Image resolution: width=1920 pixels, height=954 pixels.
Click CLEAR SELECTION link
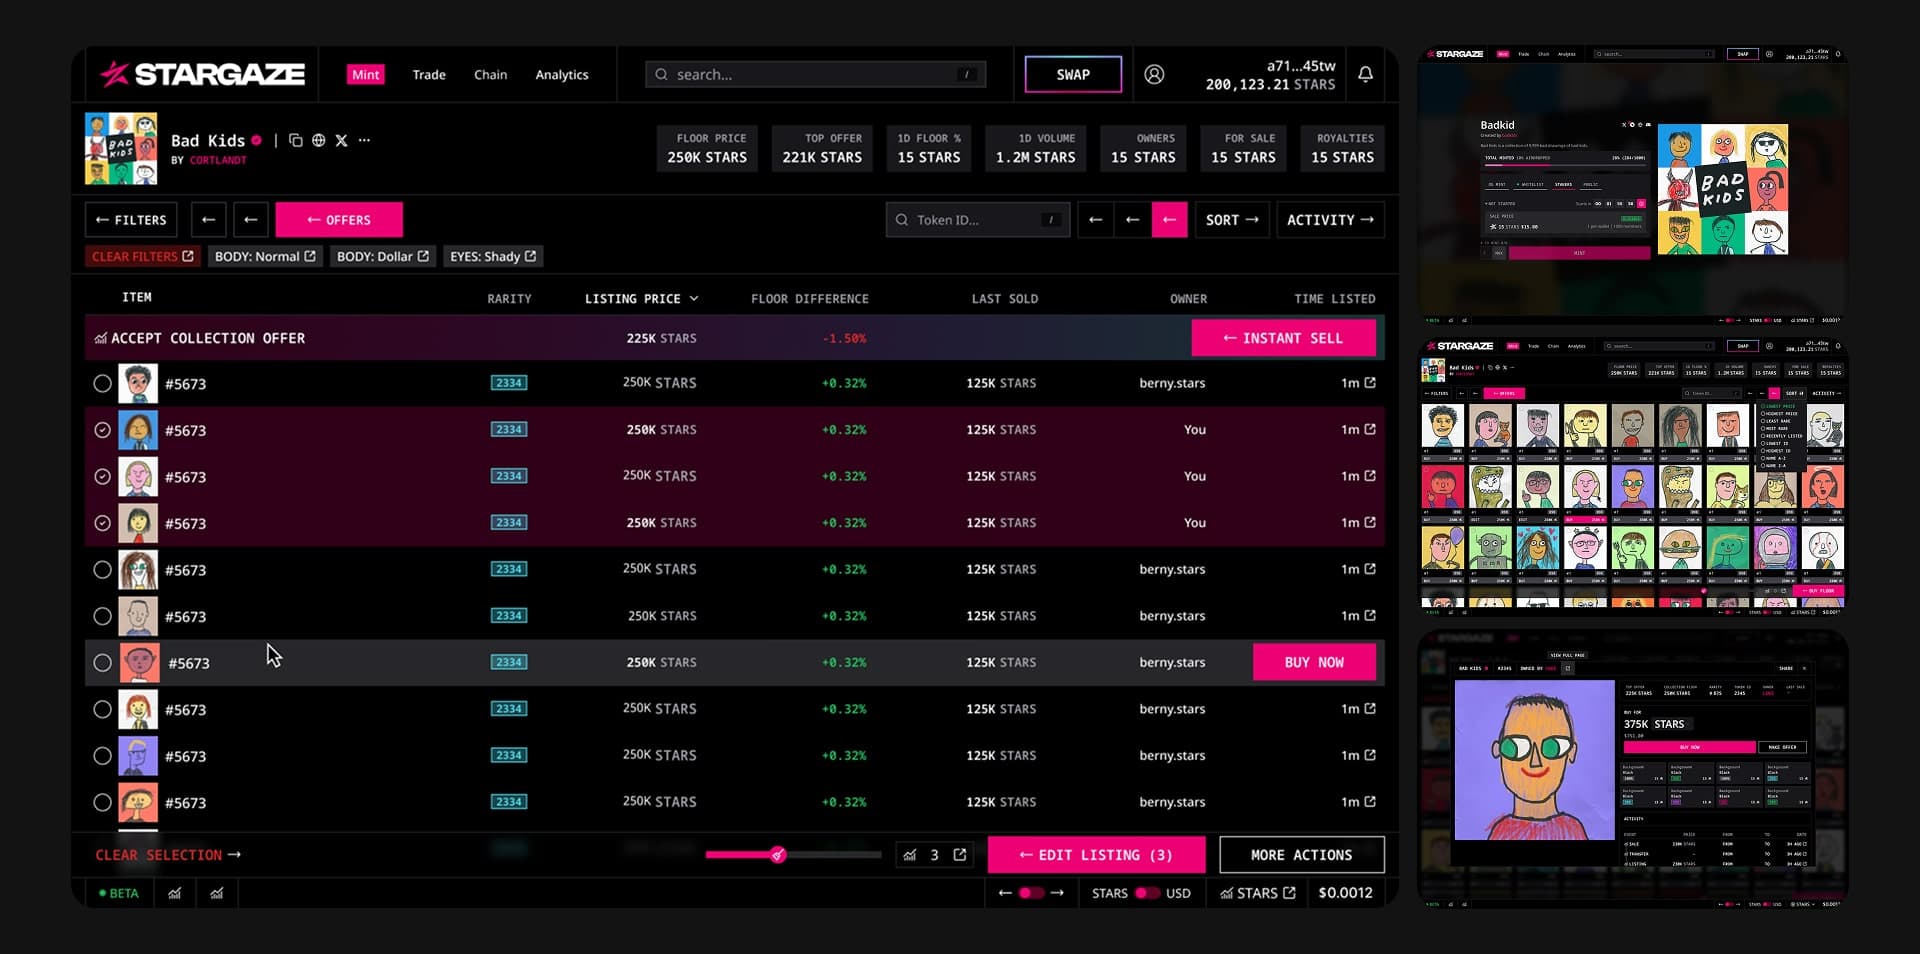click(x=168, y=855)
